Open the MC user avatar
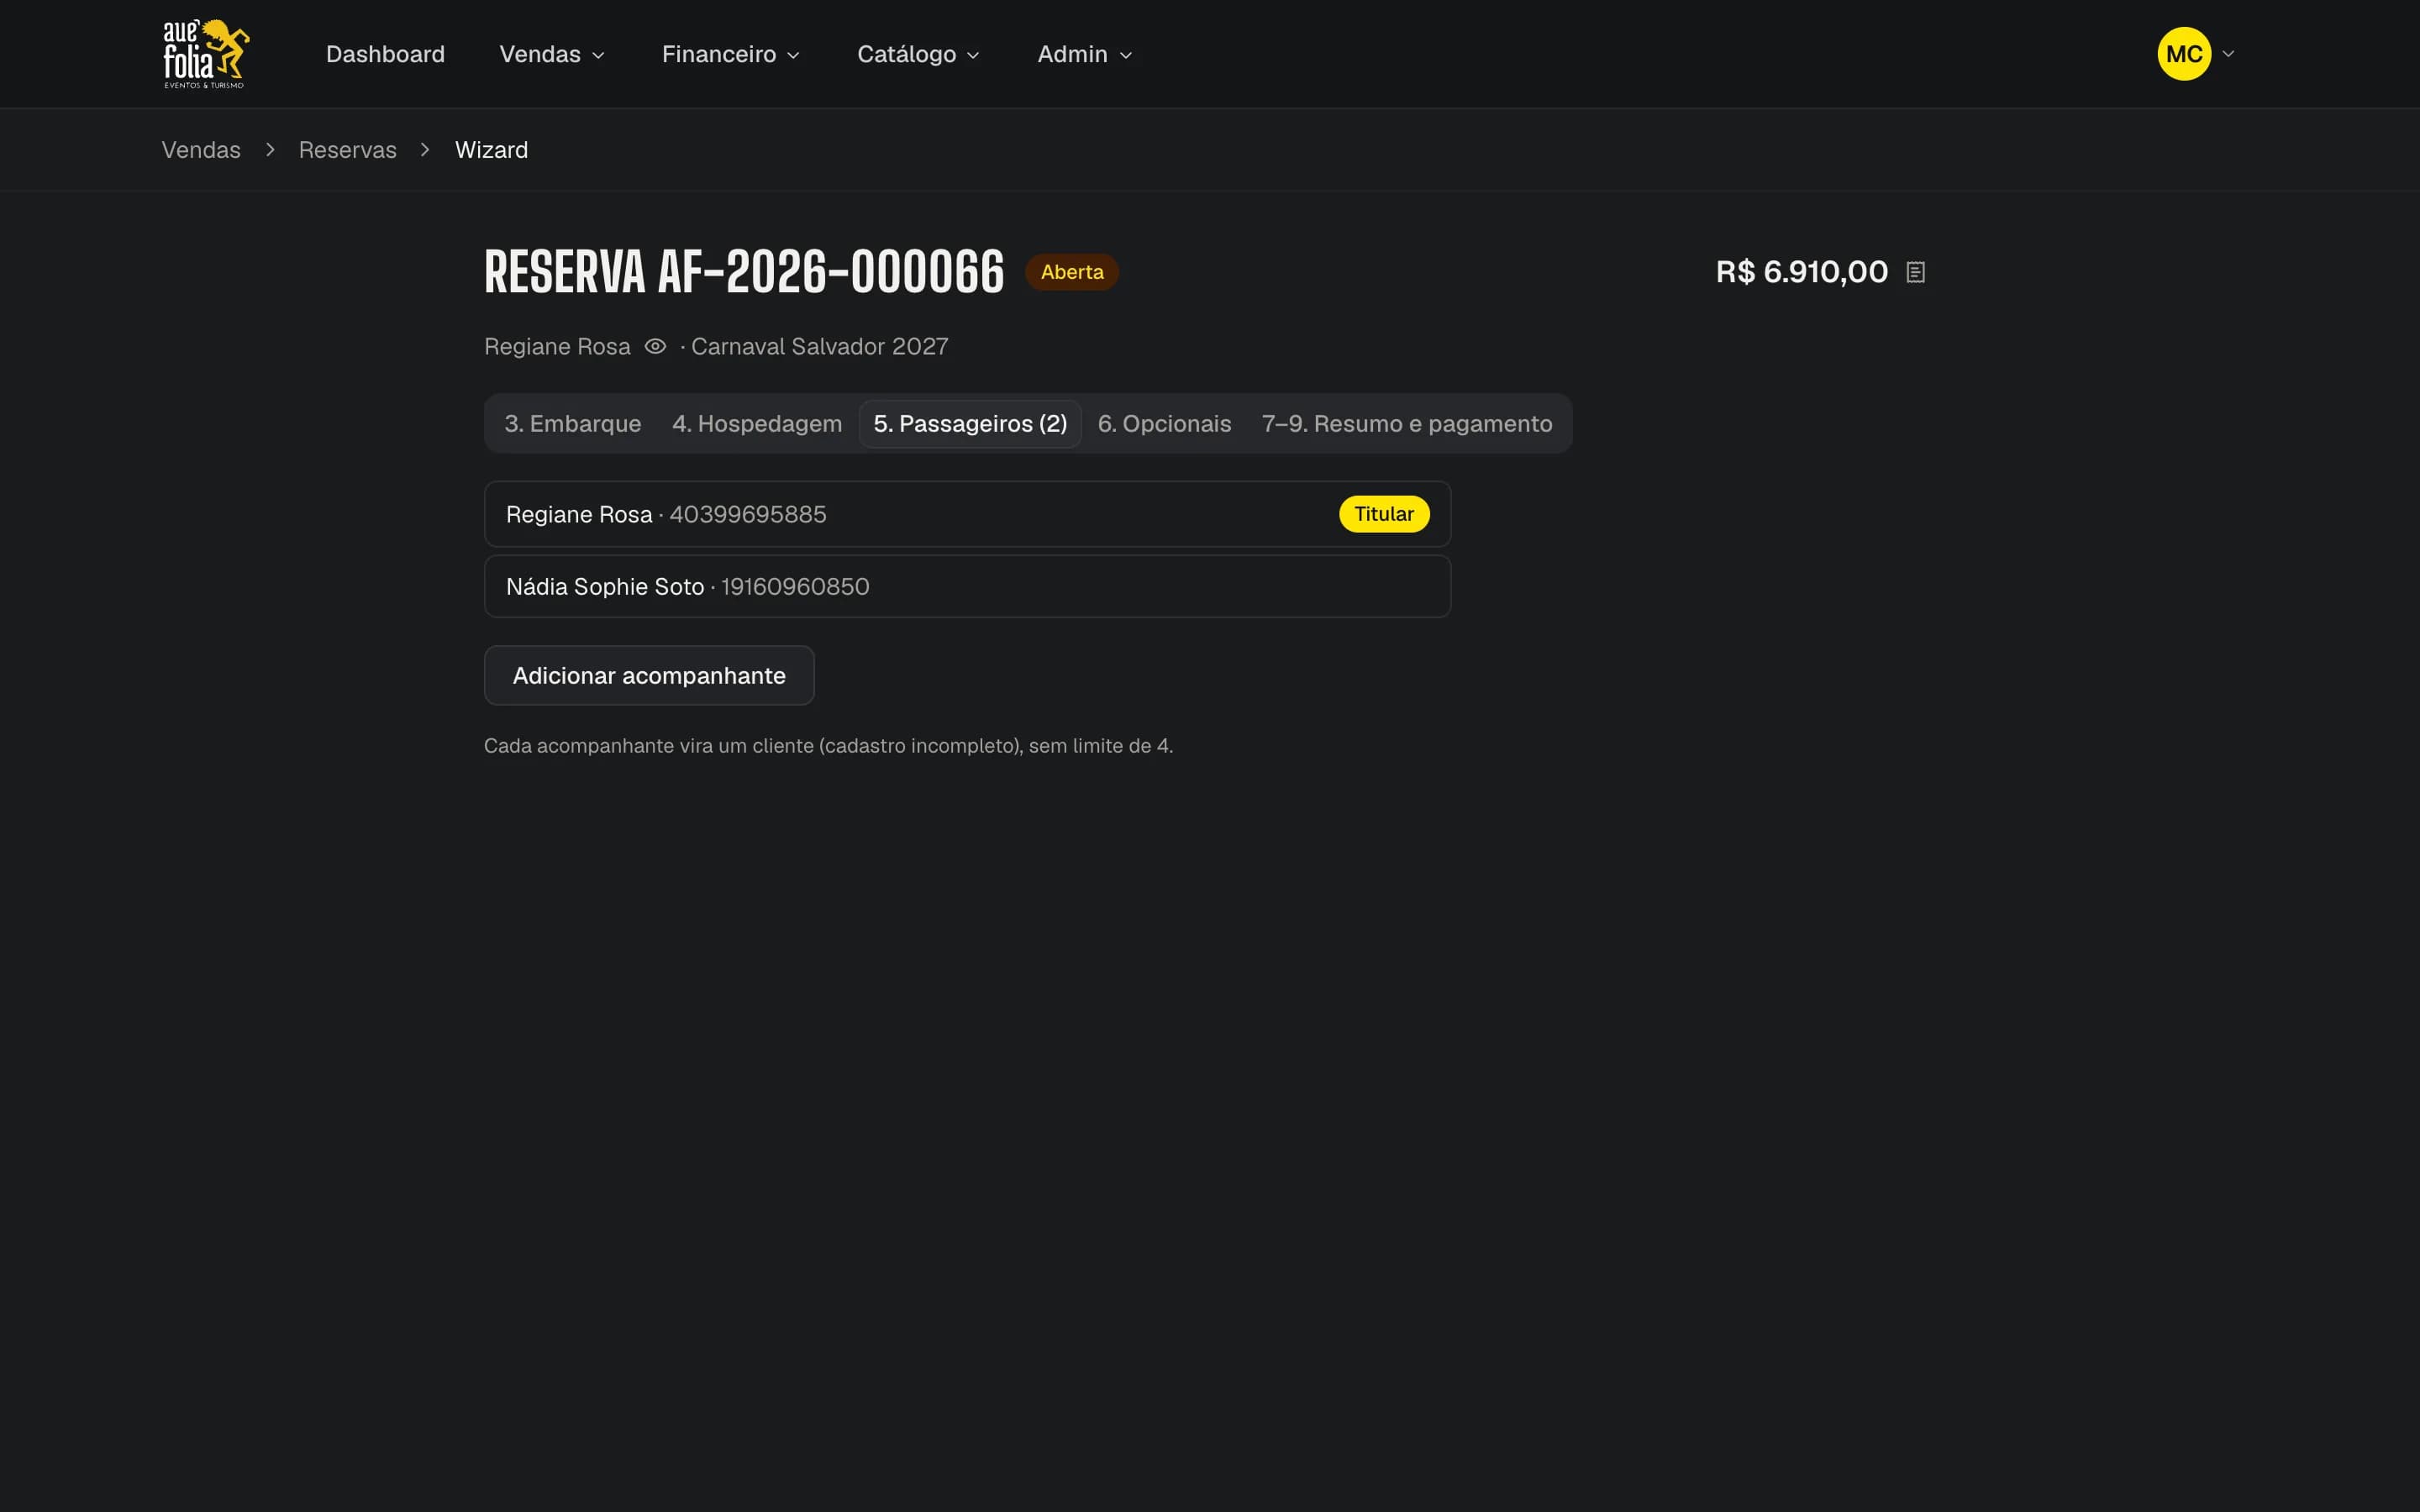2420x1512 pixels. 2184,54
